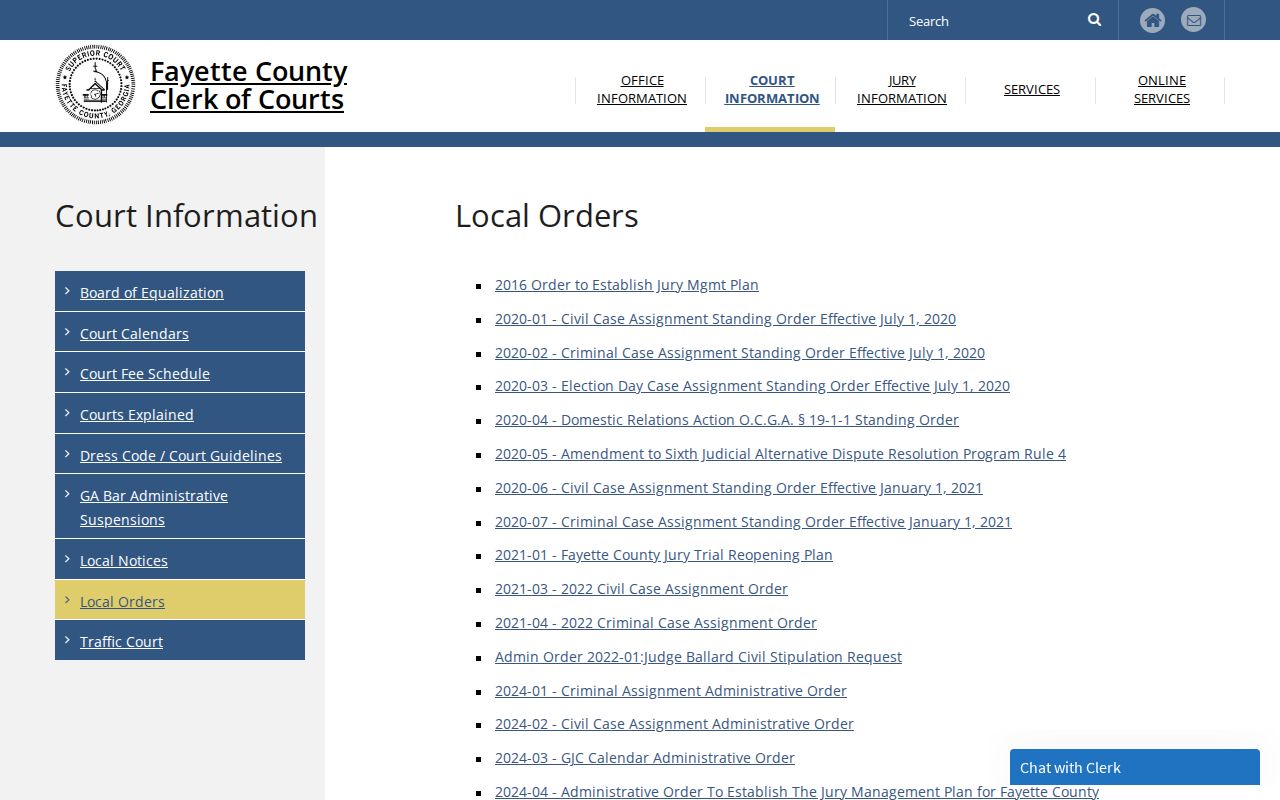Screen dimensions: 1280x800
Task: Open 2021-04 2022 Criminal Case Assignment Order
Action: click(x=656, y=623)
